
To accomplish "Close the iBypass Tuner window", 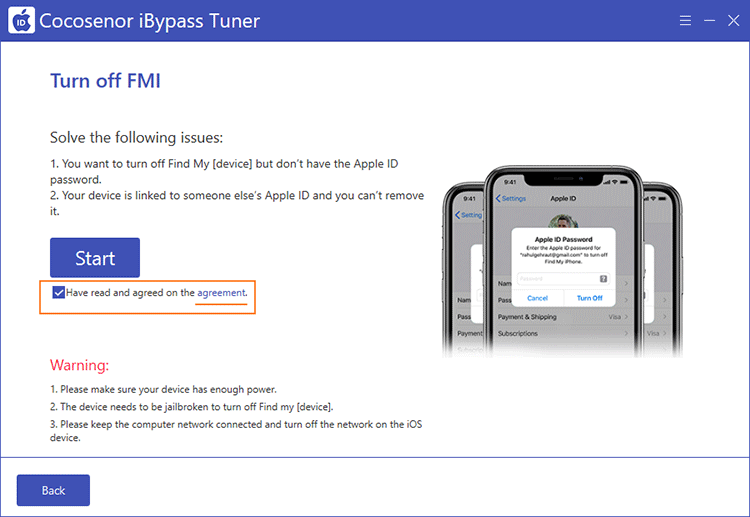I will 733,21.
